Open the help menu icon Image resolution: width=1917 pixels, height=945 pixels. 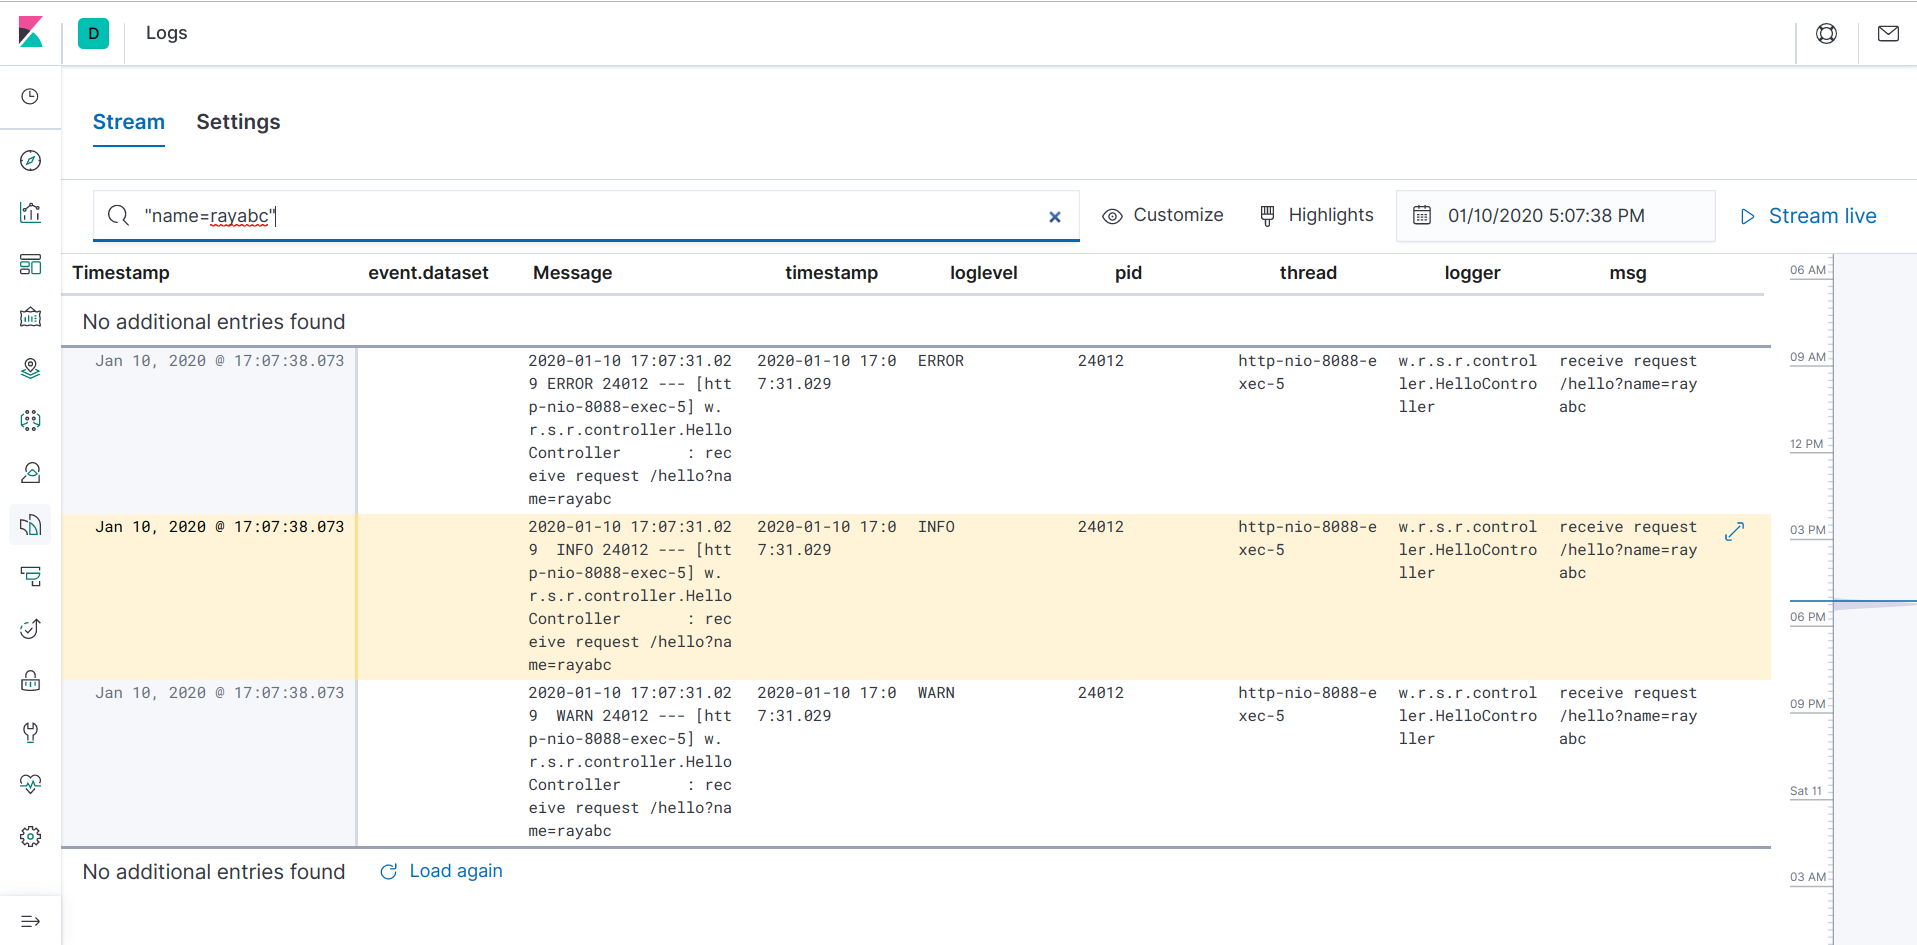[1827, 34]
